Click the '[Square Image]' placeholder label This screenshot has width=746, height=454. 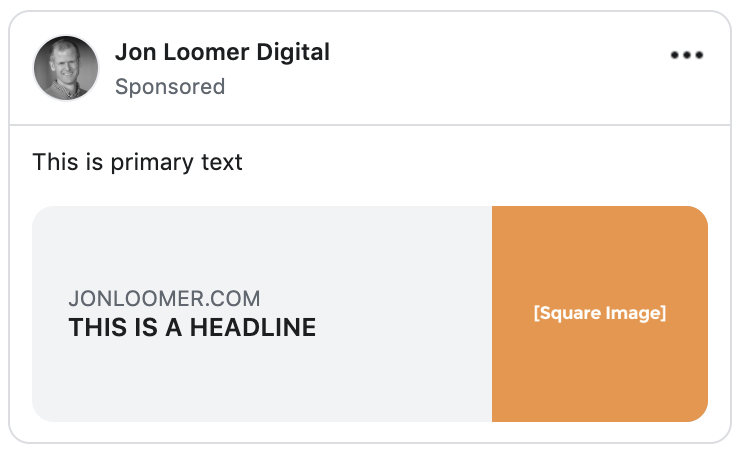tap(599, 313)
